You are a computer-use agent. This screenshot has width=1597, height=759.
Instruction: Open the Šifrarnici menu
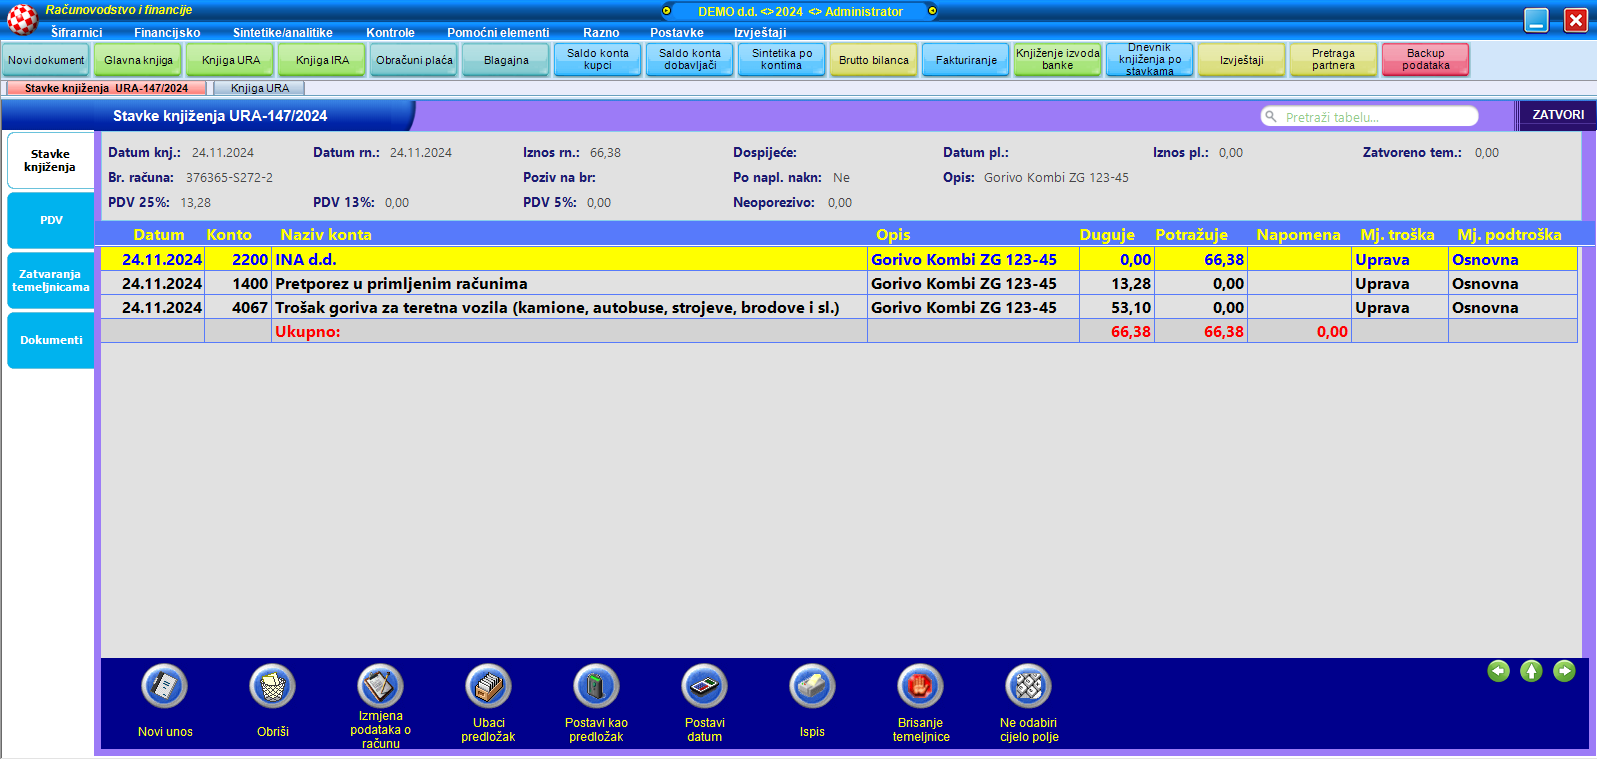click(77, 33)
